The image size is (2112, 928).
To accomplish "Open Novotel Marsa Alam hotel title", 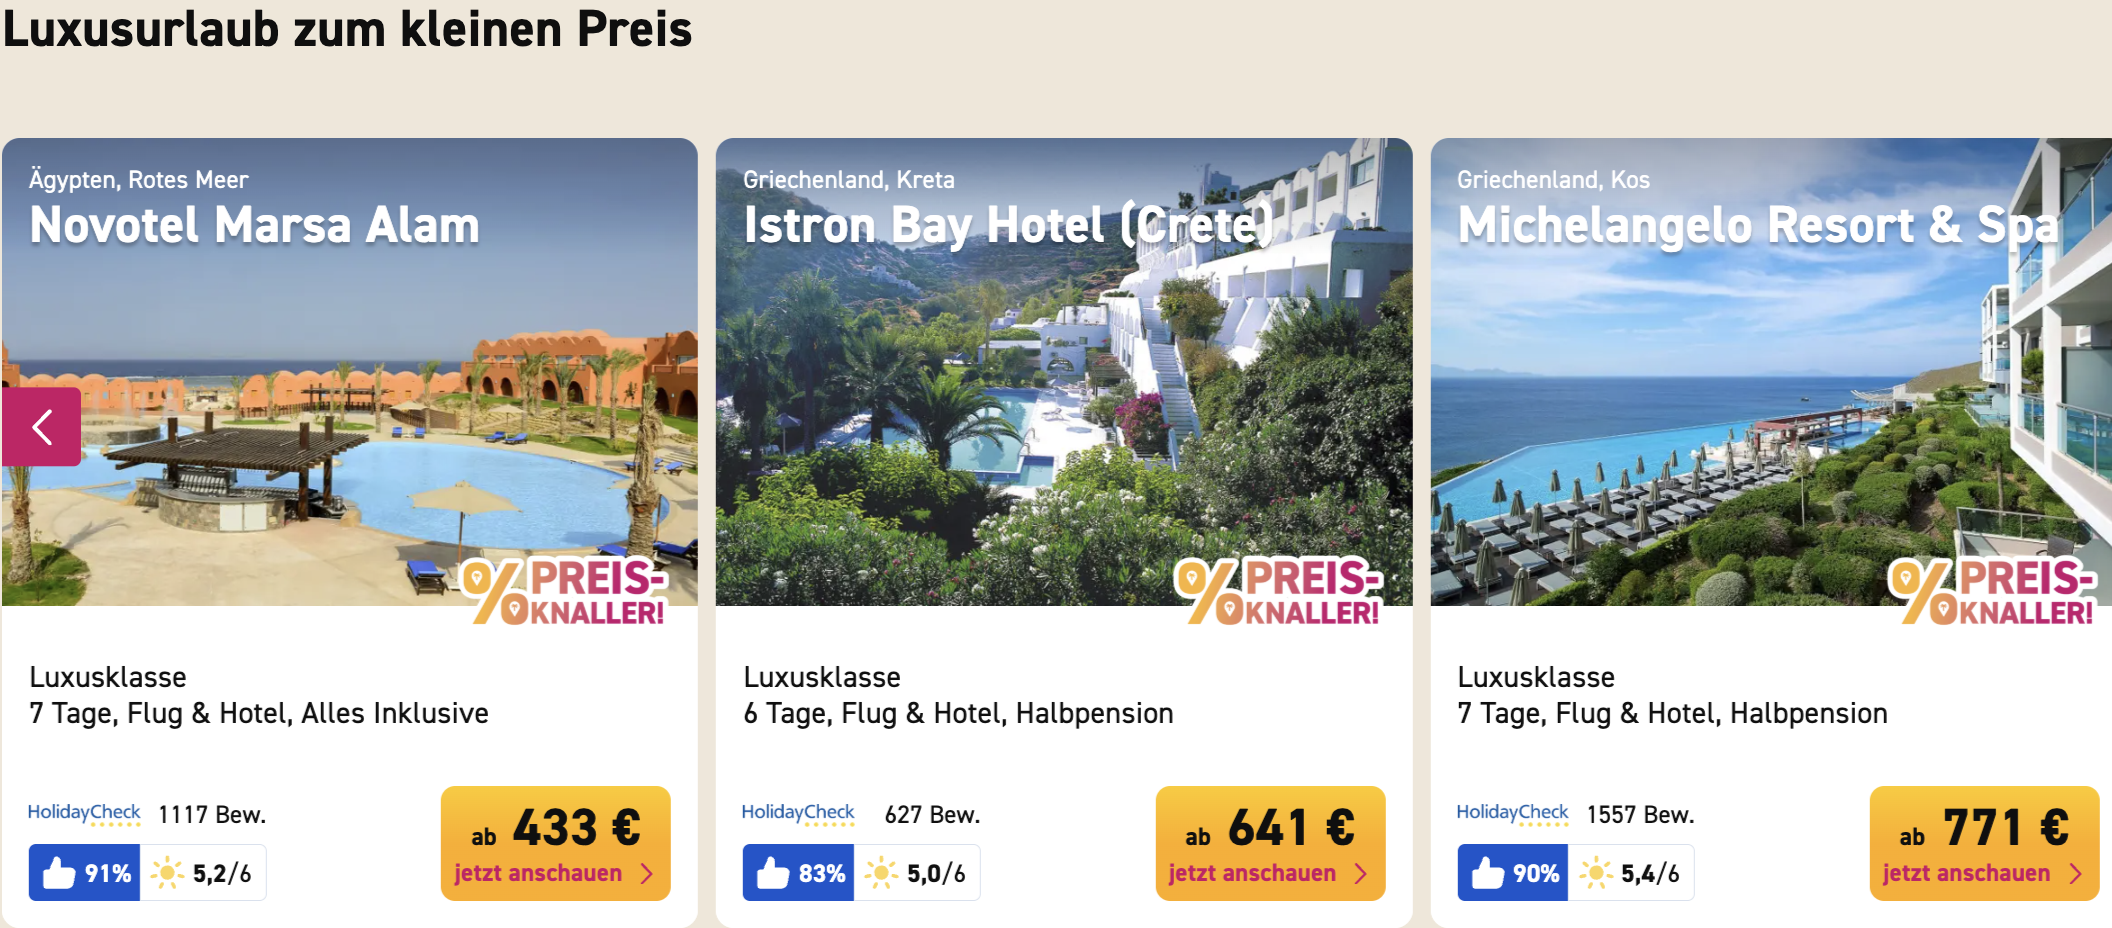I will (255, 225).
